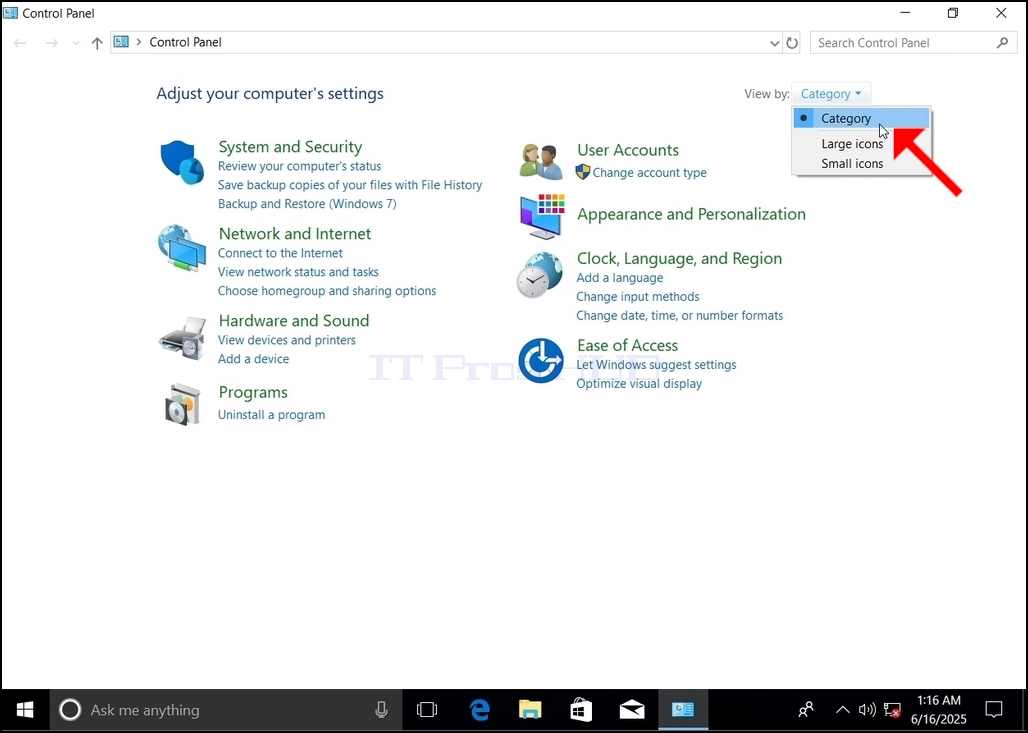Open the Programs heading link
The width and height of the screenshot is (1028, 733).
253,392
